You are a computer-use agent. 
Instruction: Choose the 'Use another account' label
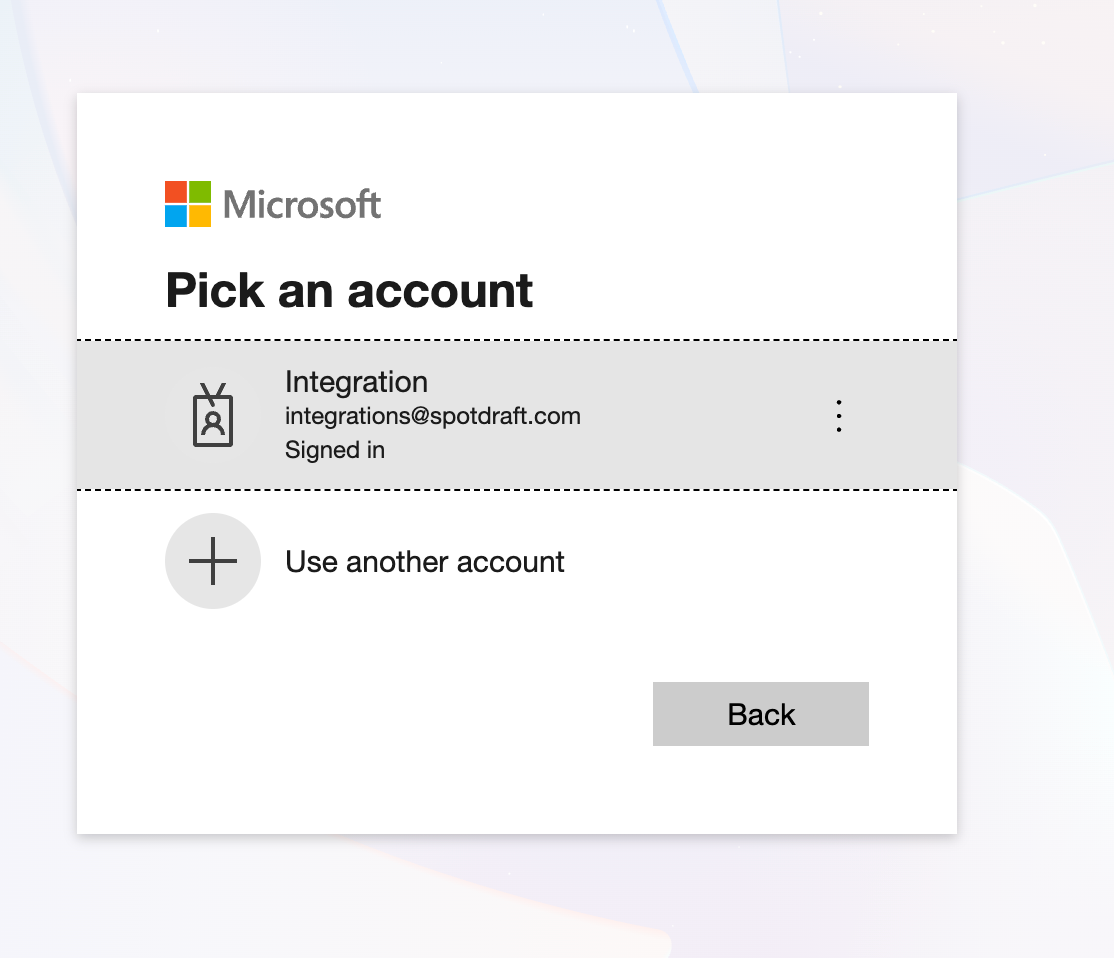point(425,562)
